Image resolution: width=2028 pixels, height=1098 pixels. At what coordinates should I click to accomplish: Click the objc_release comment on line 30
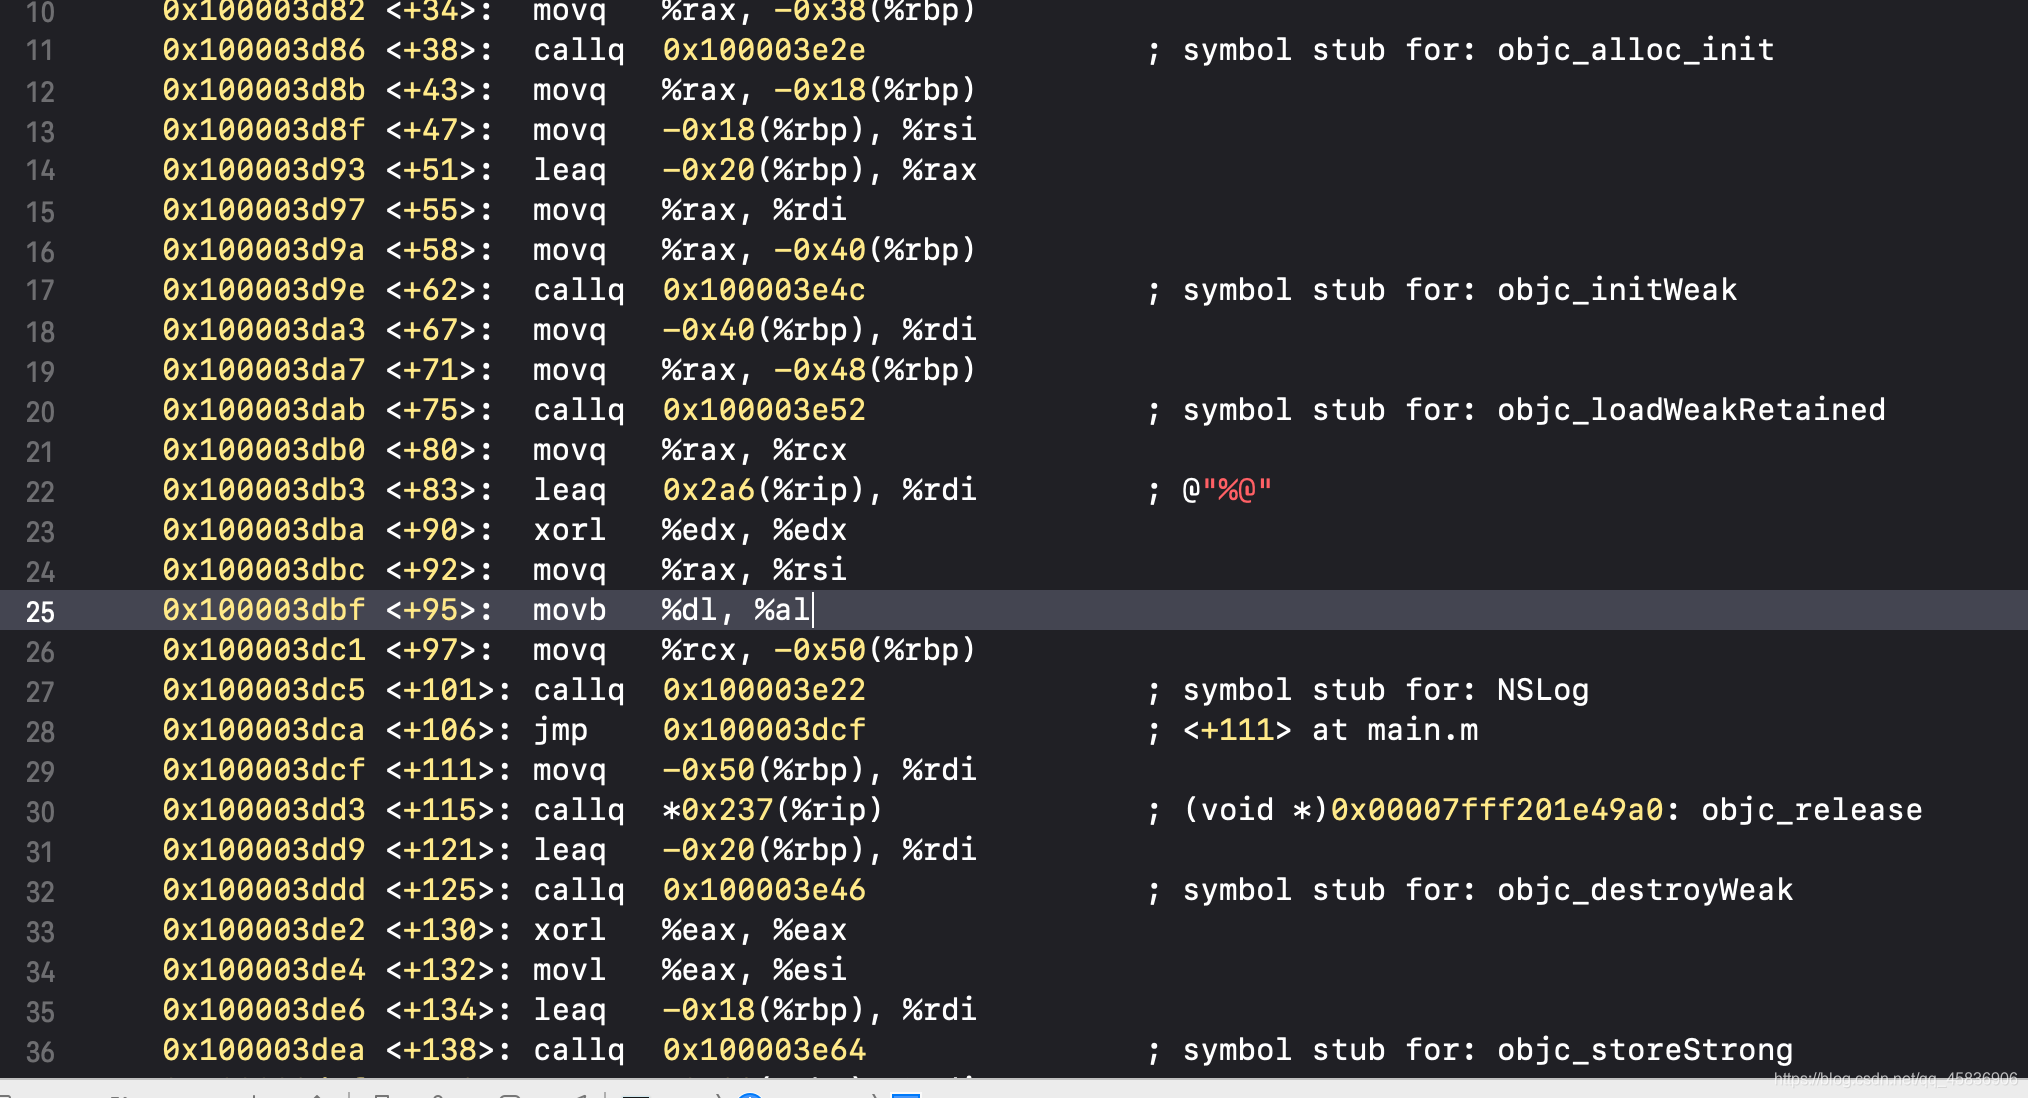point(1535,810)
